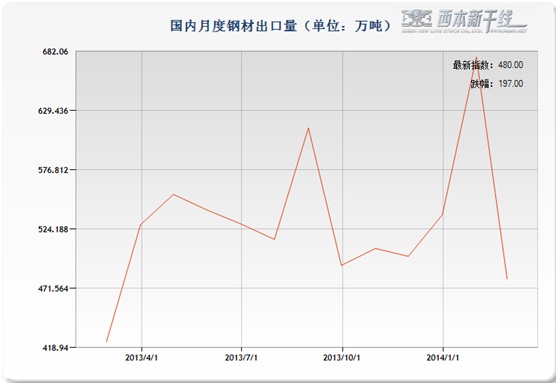Viewport: 560px width, 386px height.
Task: Select the 2014/1/1 x-axis label
Action: coord(443,358)
